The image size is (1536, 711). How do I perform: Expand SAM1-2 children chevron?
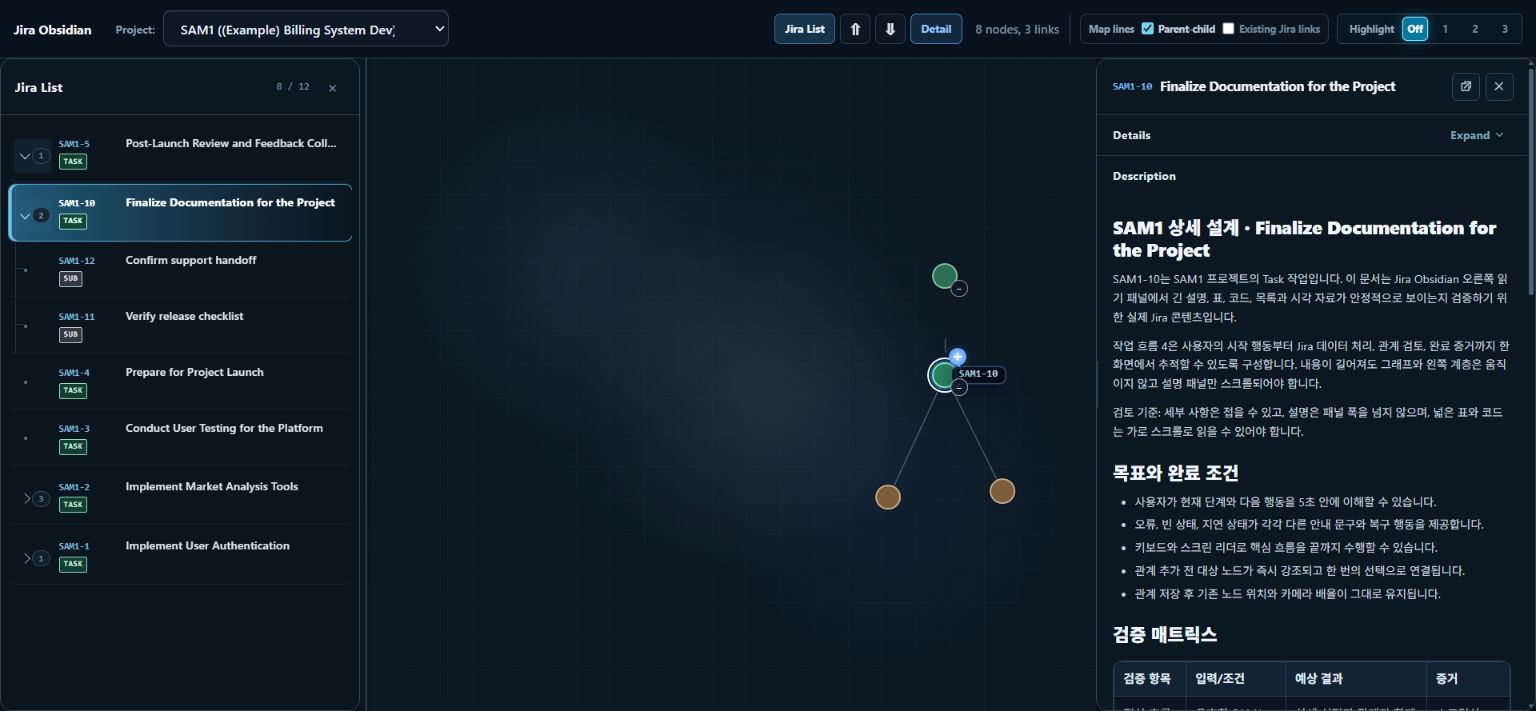click(27, 498)
